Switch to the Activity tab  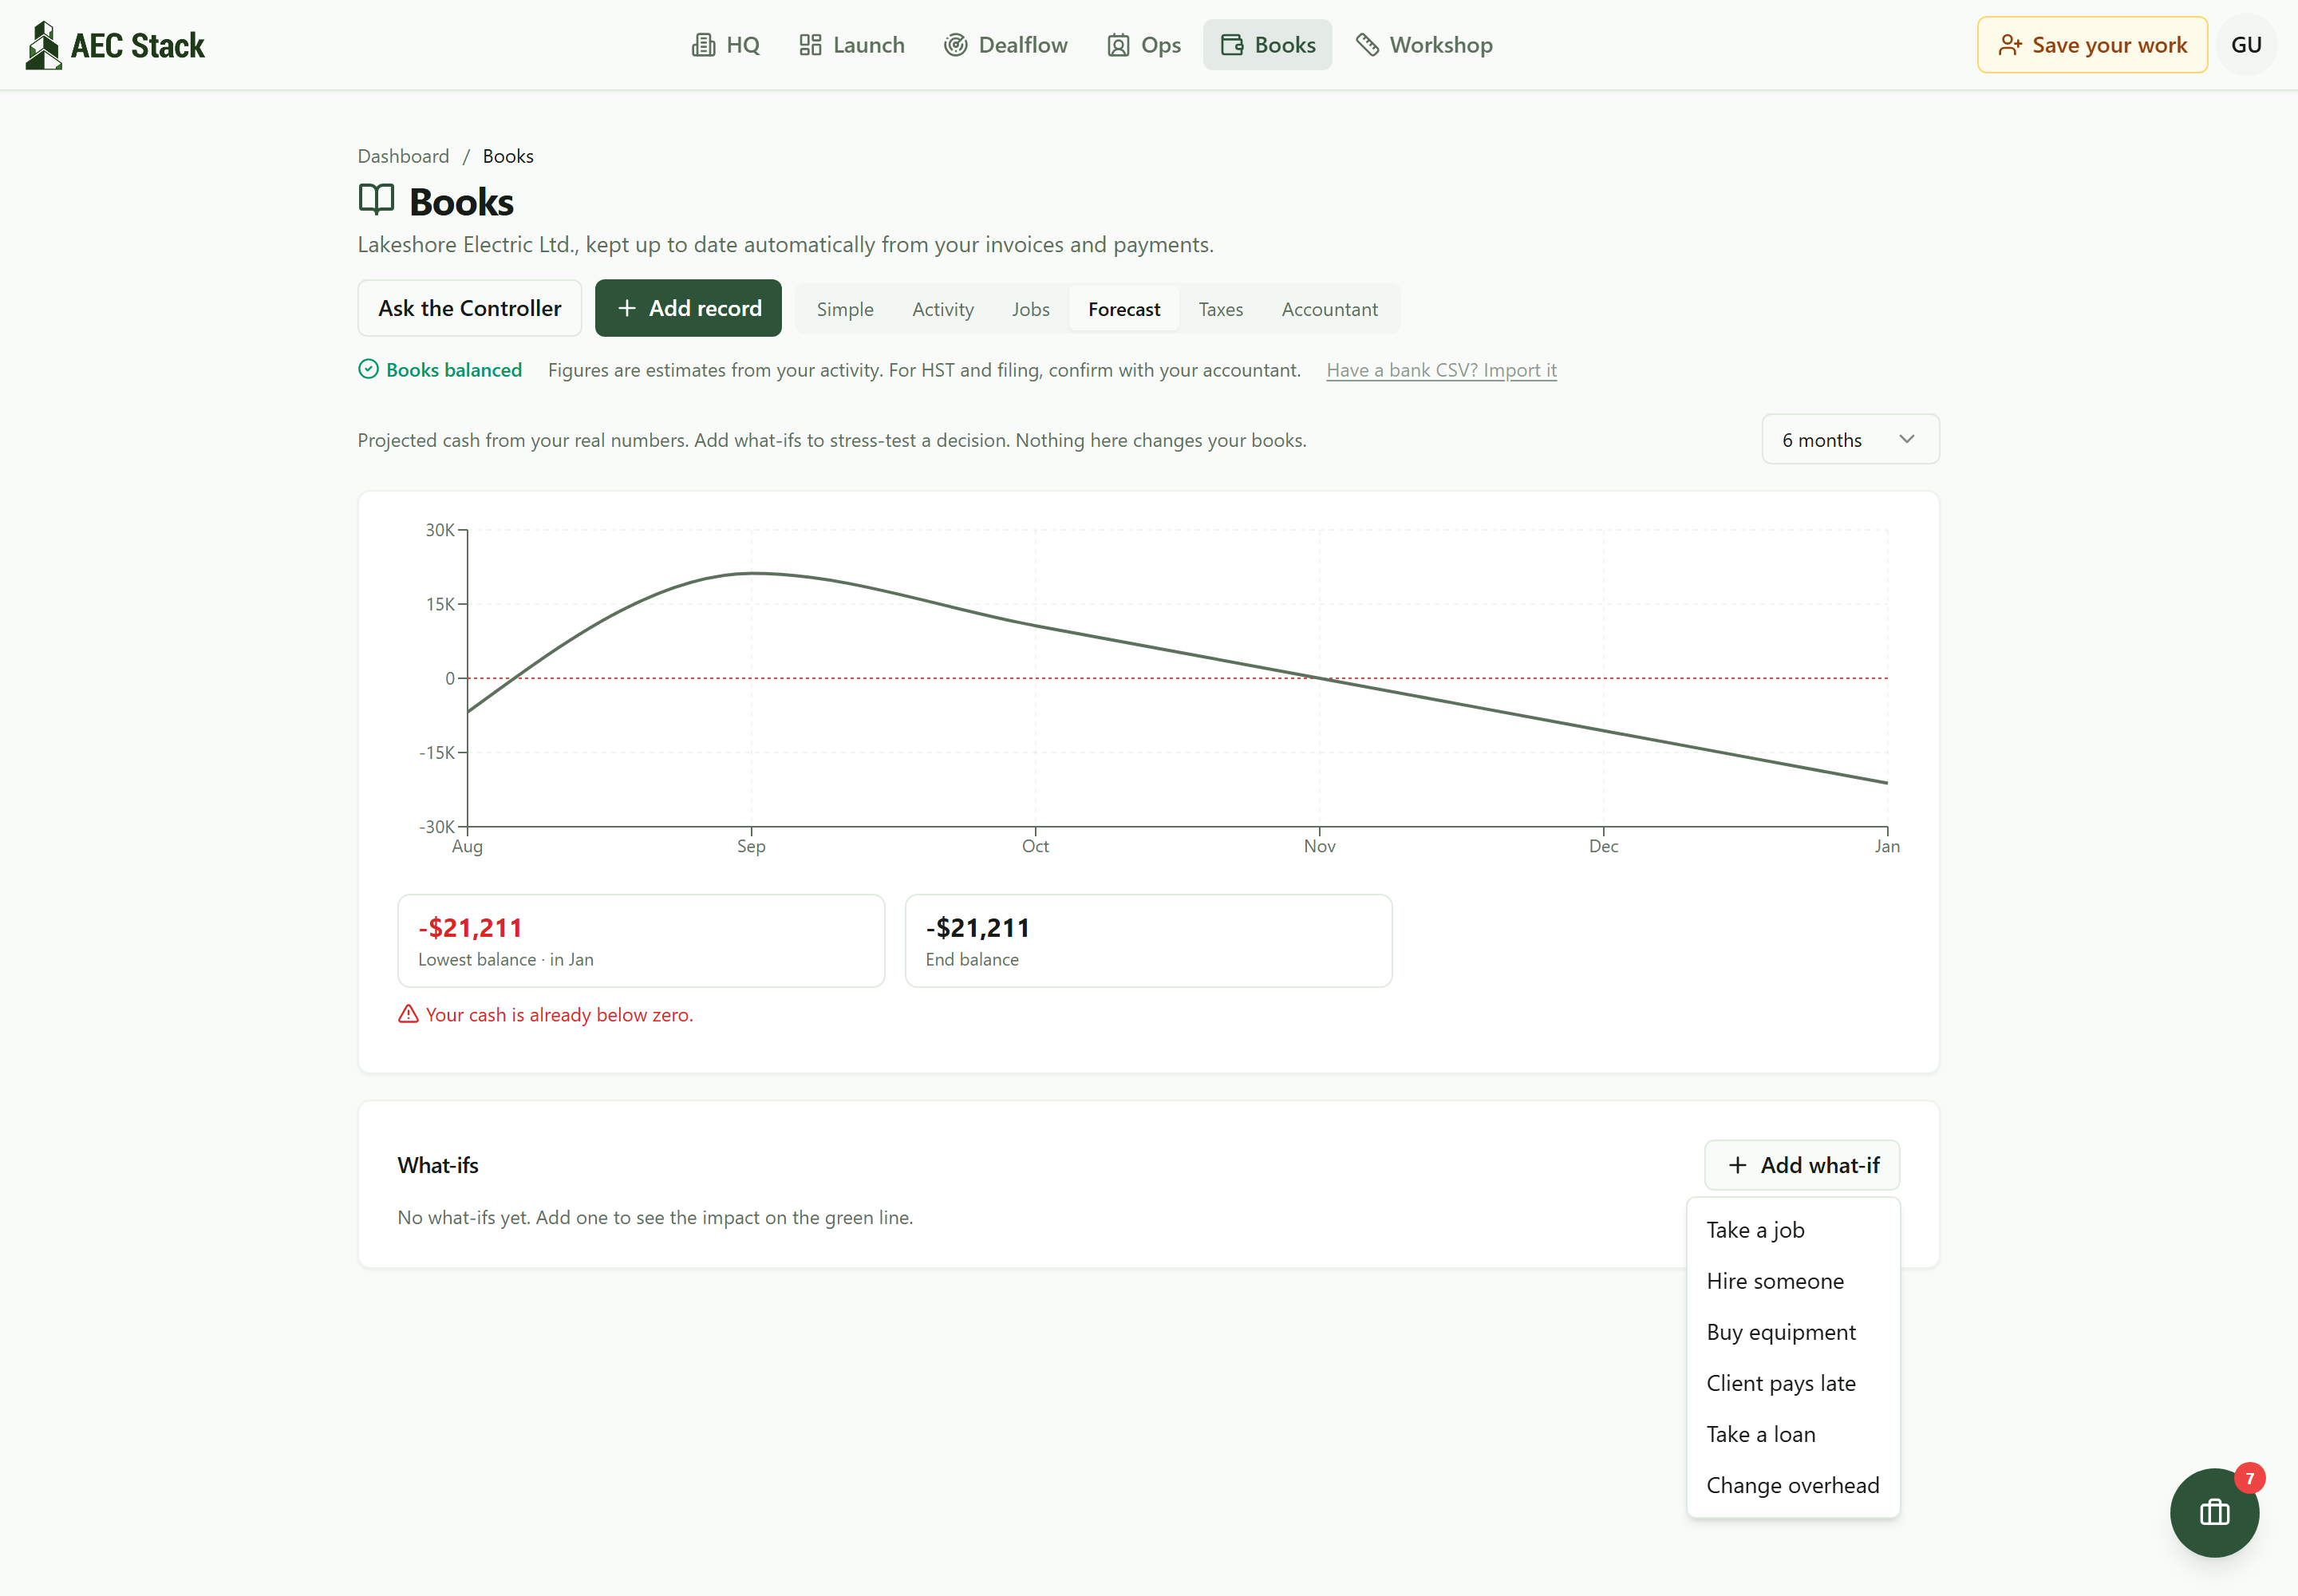[x=942, y=309]
